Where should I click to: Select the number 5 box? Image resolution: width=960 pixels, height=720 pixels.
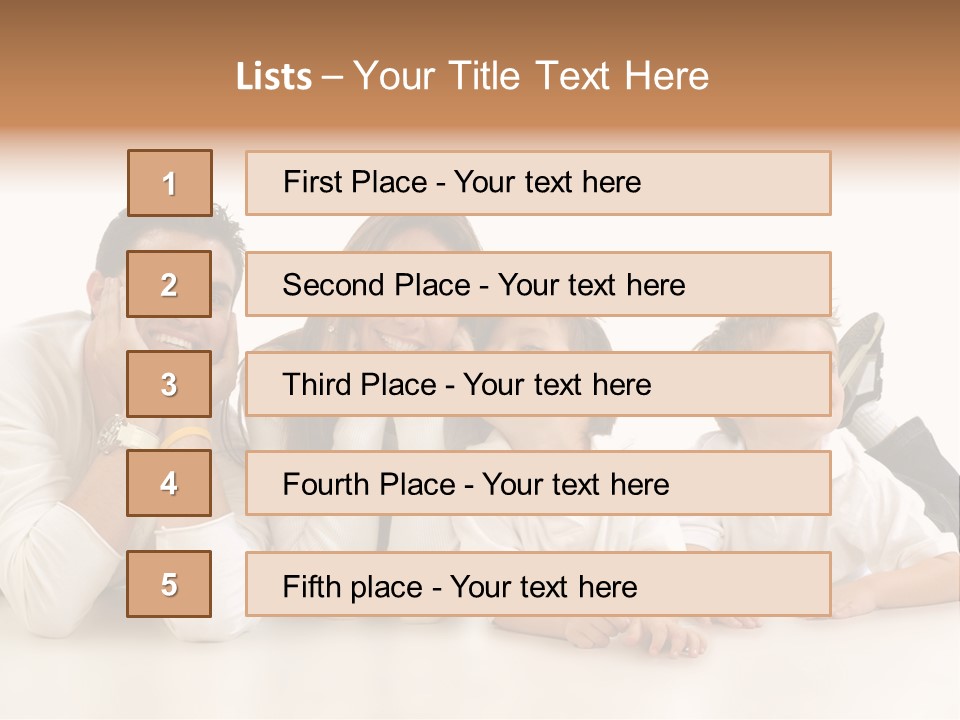coord(169,584)
